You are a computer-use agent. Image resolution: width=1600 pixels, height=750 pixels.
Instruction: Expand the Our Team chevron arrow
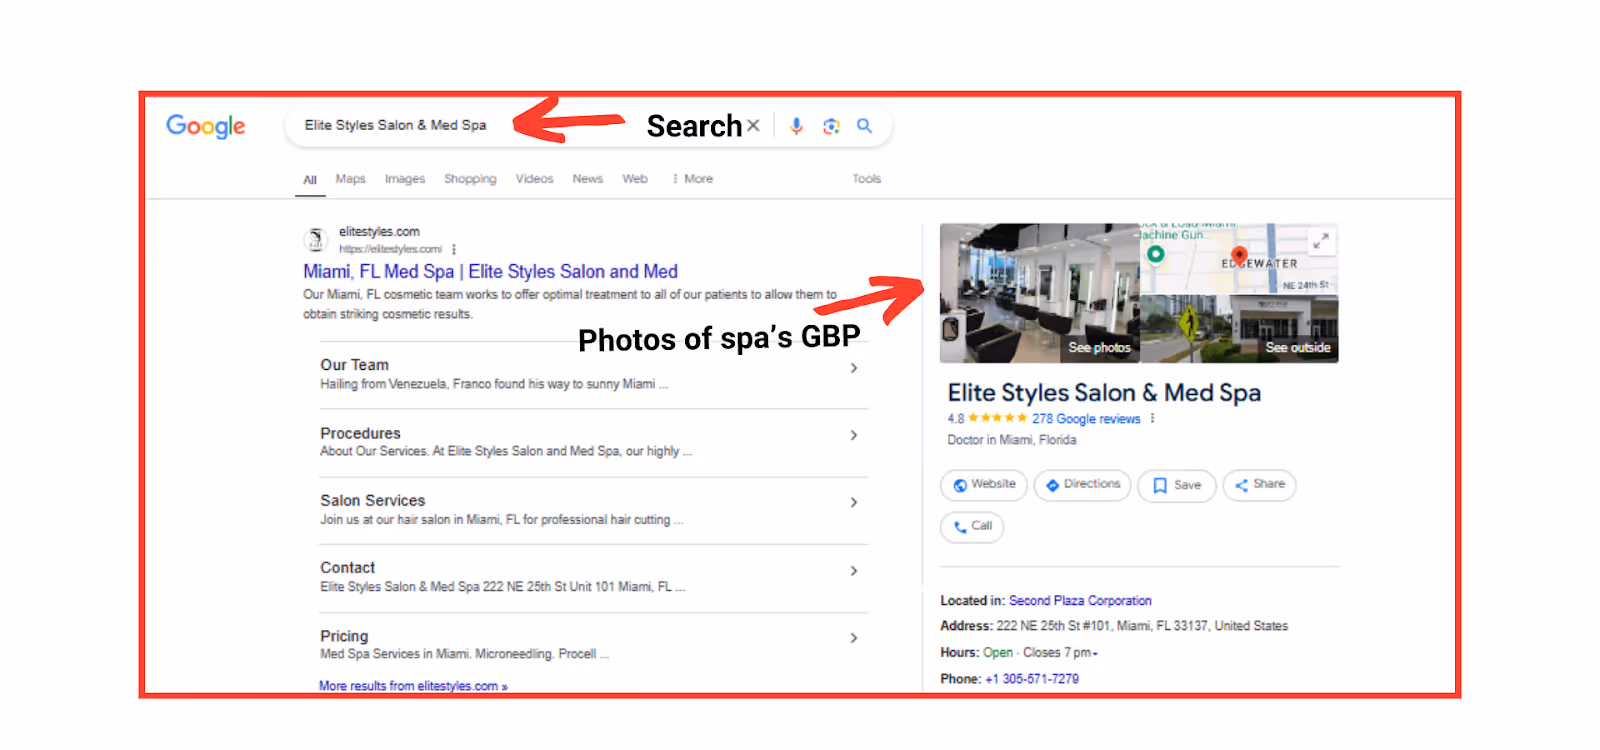point(854,368)
